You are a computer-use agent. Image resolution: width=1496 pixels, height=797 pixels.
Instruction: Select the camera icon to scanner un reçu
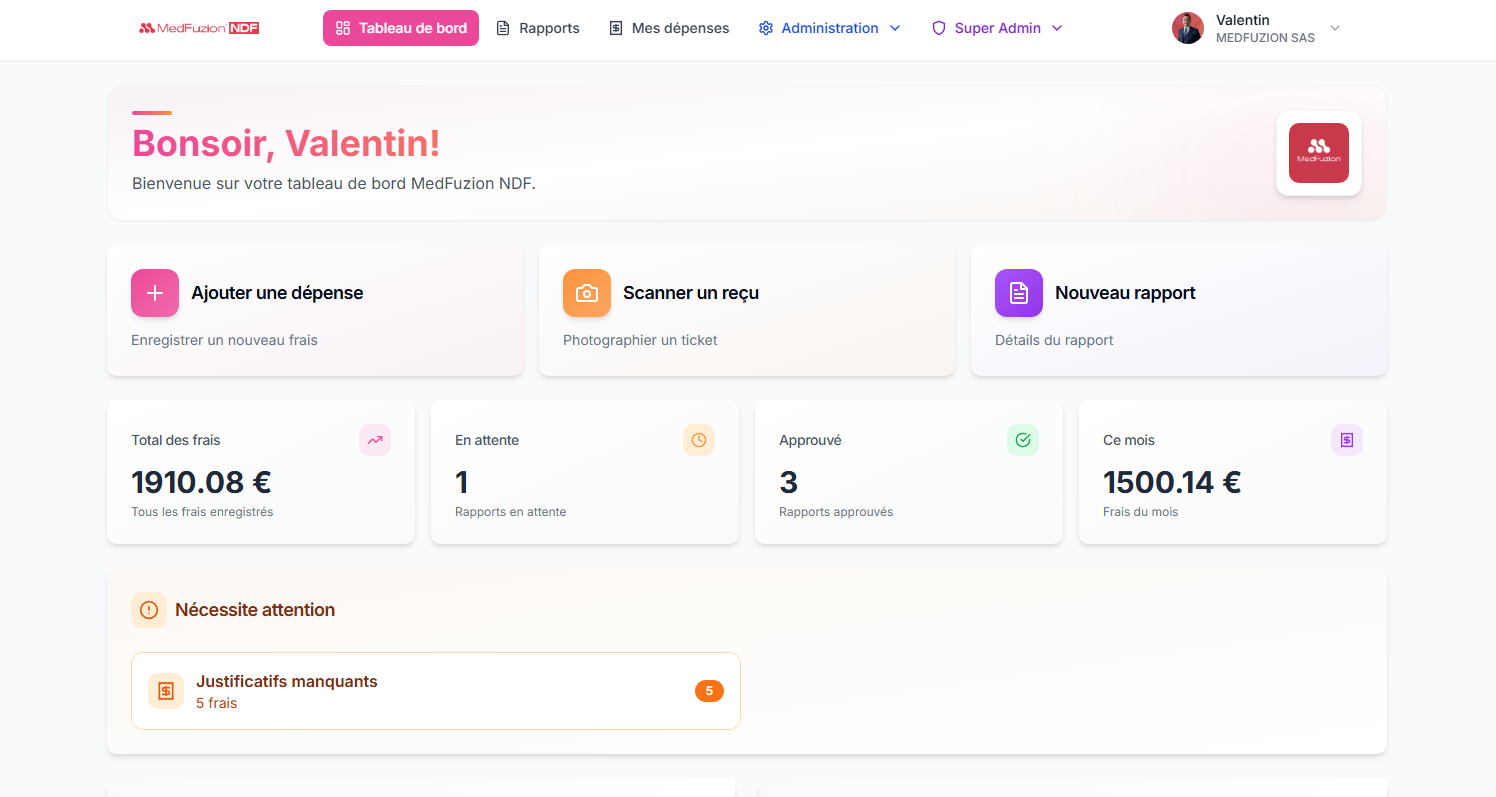[587, 292]
